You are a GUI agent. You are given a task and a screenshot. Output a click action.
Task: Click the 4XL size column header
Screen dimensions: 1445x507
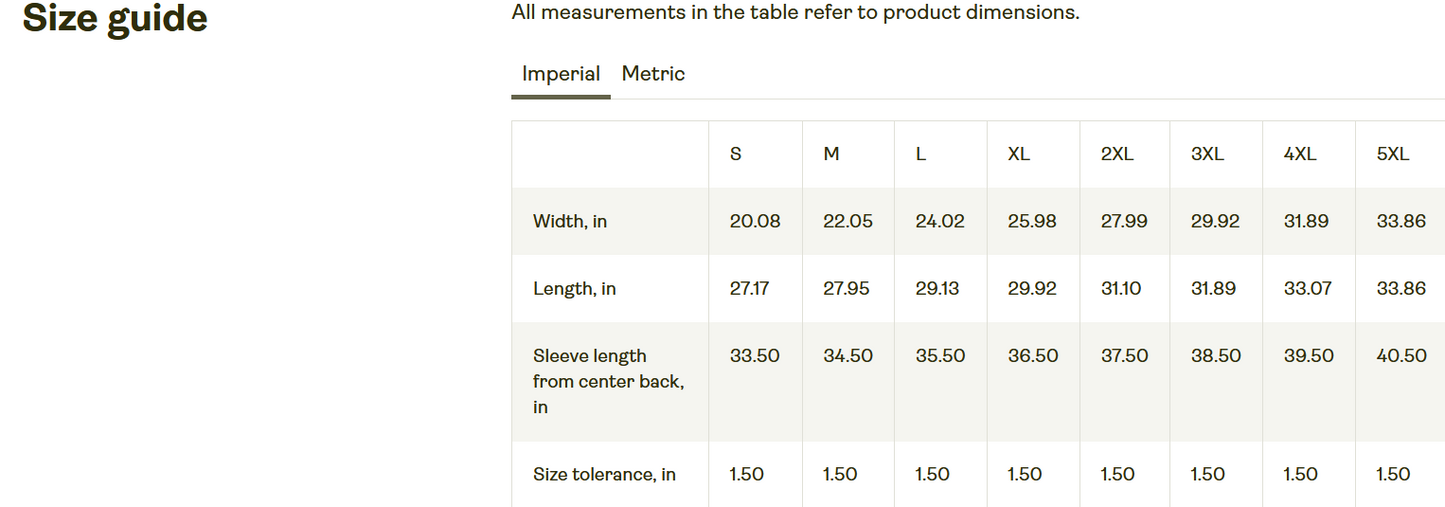click(1300, 154)
